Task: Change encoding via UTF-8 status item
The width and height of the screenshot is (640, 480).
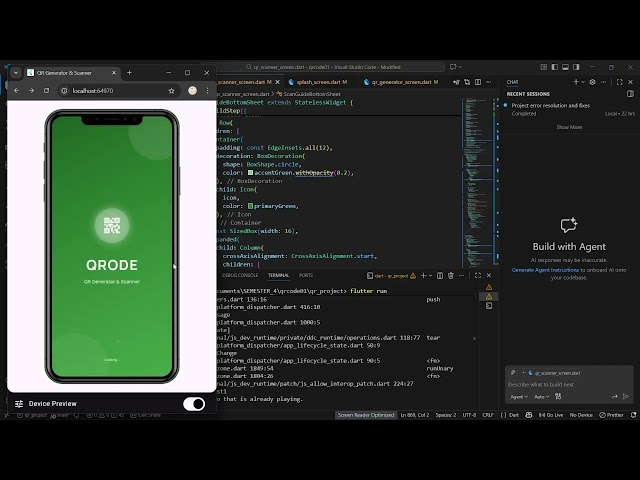Action: [x=469, y=415]
